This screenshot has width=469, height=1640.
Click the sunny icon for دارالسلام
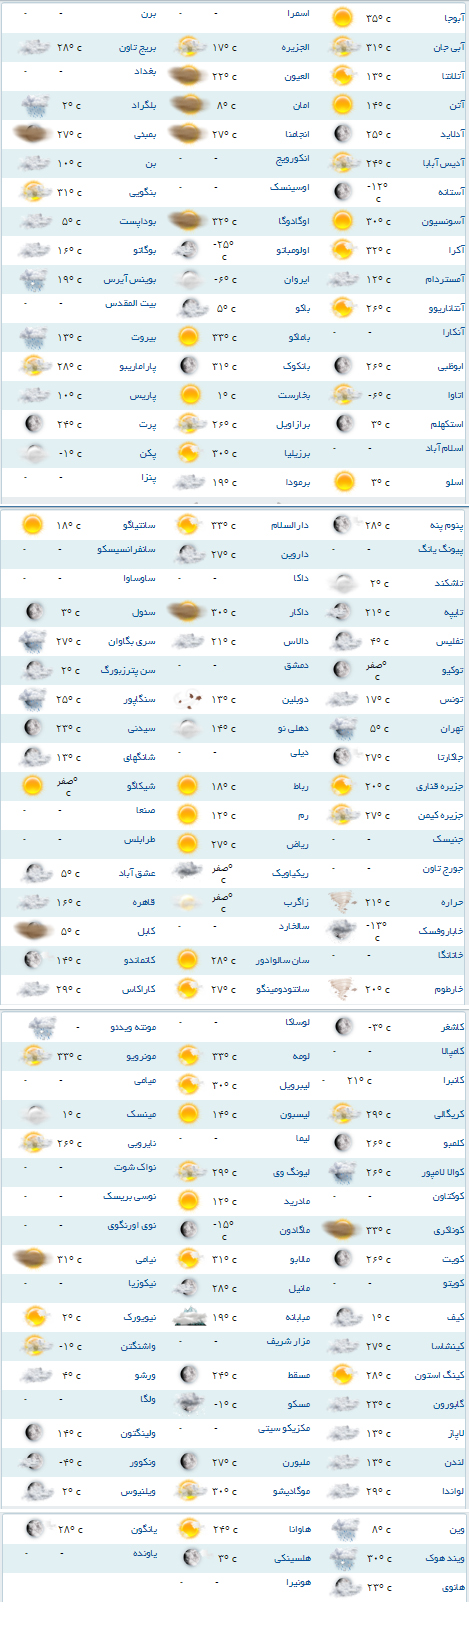coord(187,524)
